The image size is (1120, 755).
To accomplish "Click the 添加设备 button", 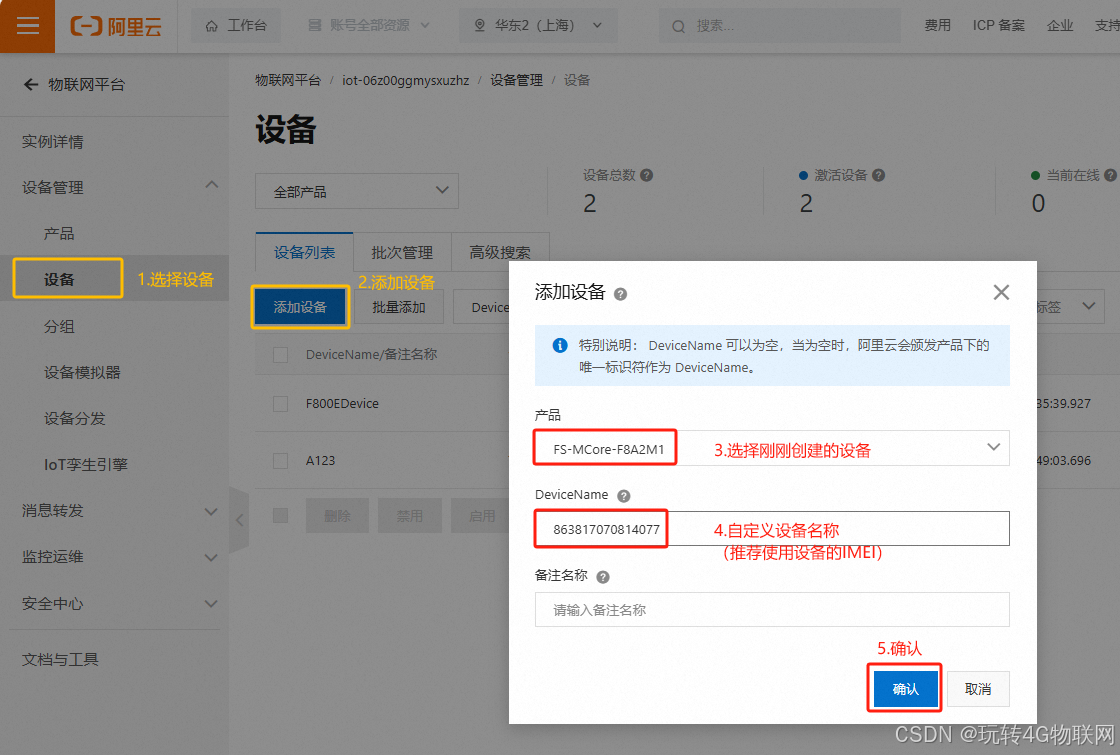I will click(300, 306).
